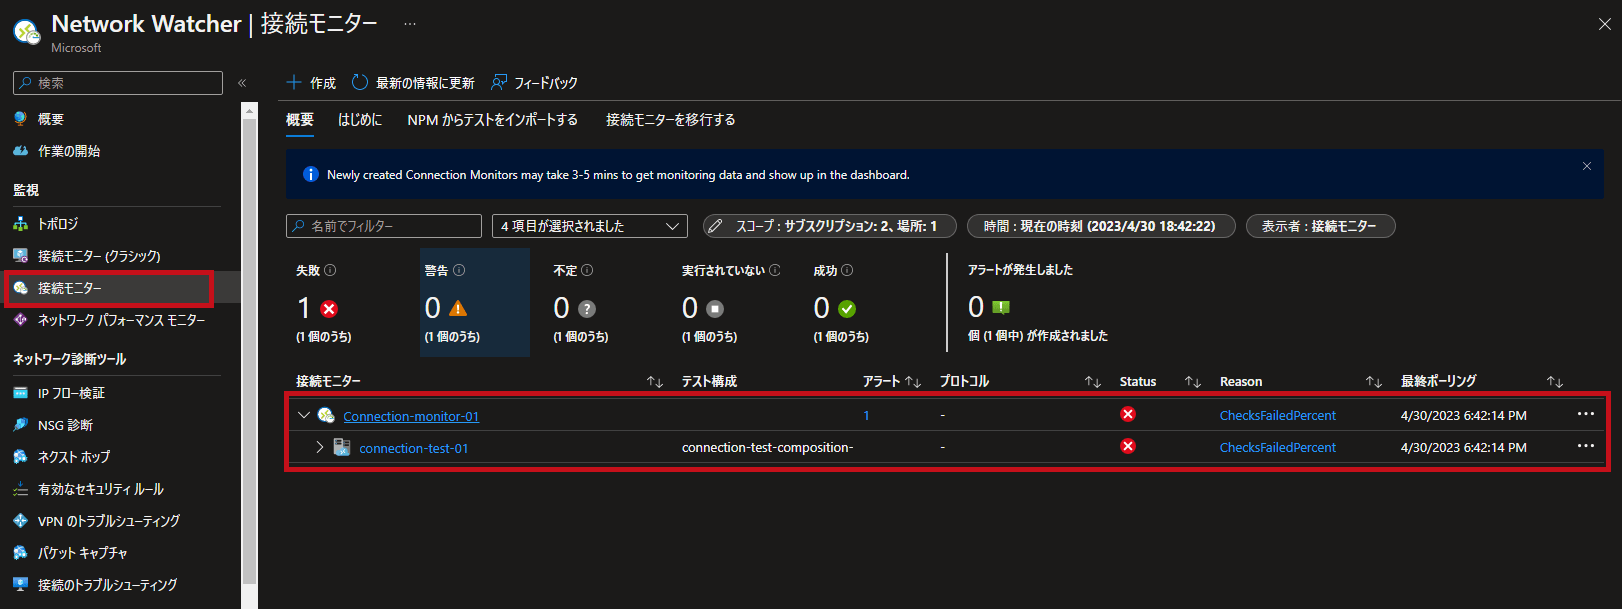1622x609 pixels.
Task: Click the フィードバック feedback icon
Action: (x=499, y=82)
